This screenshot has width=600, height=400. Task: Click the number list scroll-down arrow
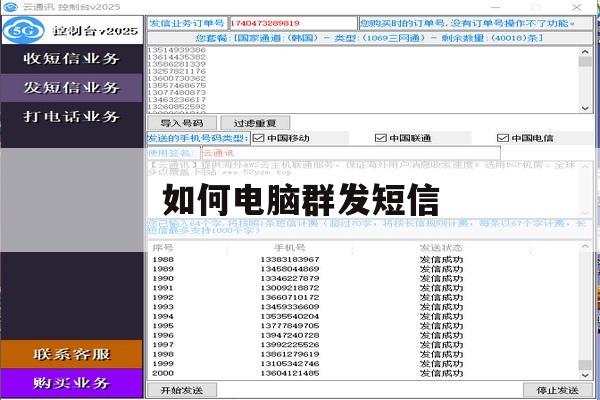585,108
